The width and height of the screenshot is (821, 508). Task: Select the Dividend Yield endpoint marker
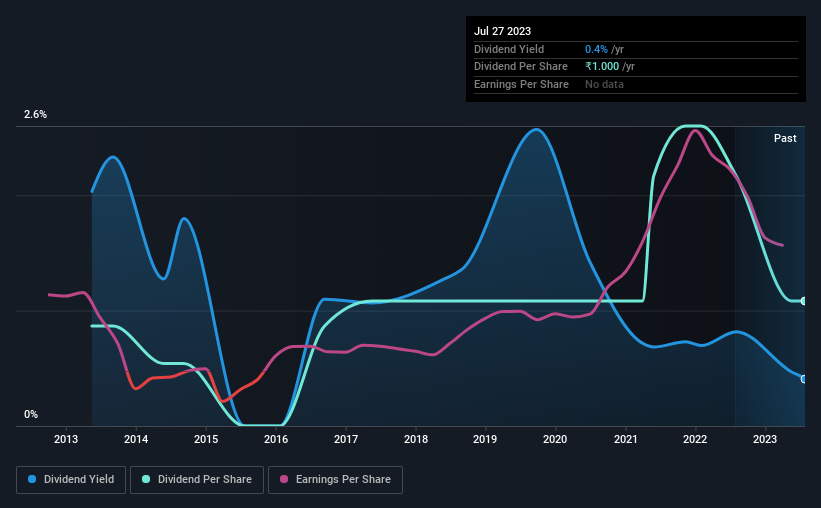tap(804, 379)
